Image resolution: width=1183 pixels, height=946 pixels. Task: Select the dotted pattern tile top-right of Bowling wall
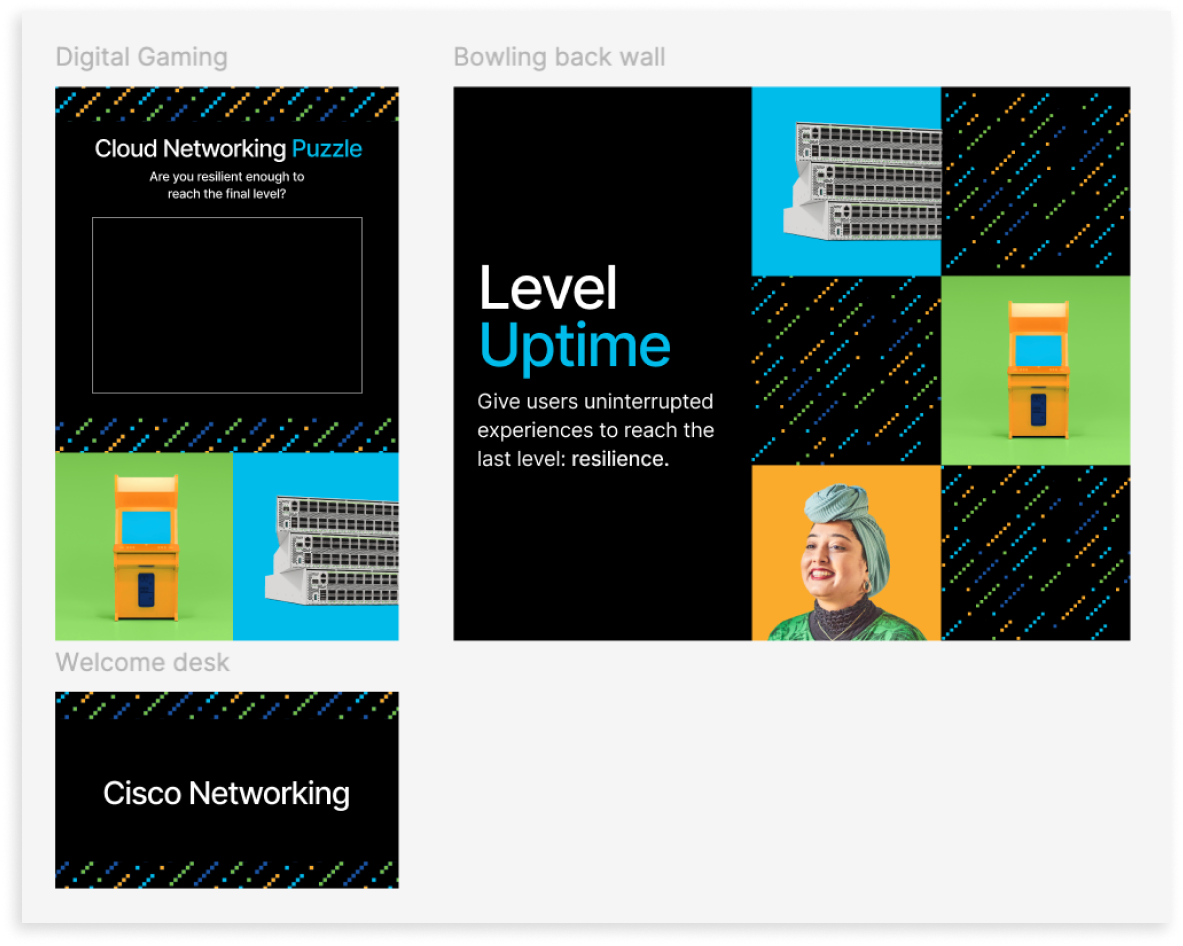pos(1034,180)
